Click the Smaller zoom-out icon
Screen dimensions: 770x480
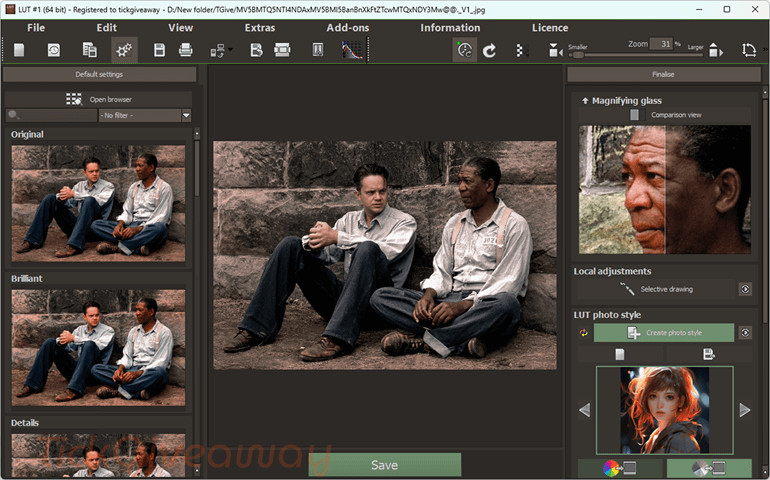(x=555, y=50)
